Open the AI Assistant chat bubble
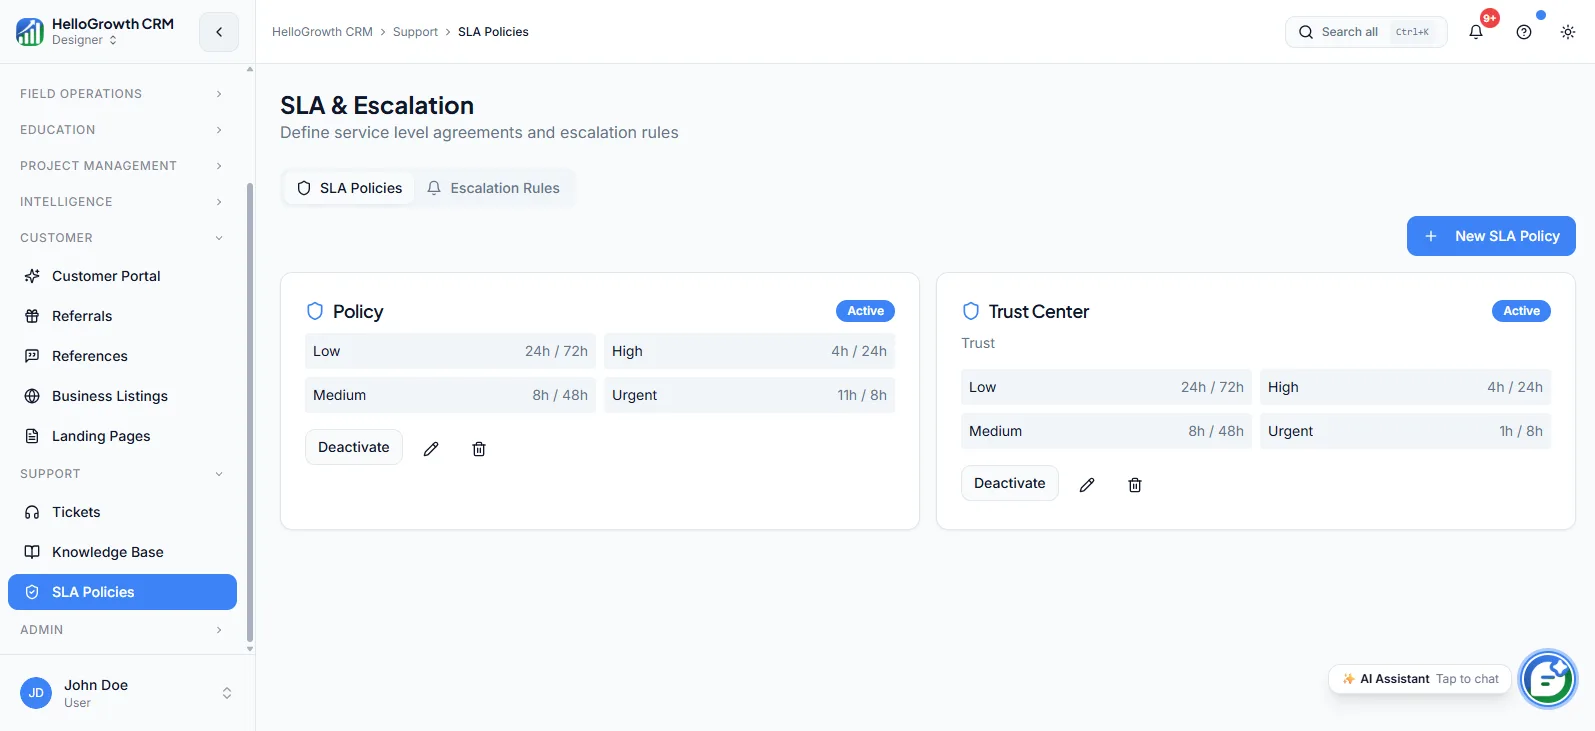 (1548, 679)
